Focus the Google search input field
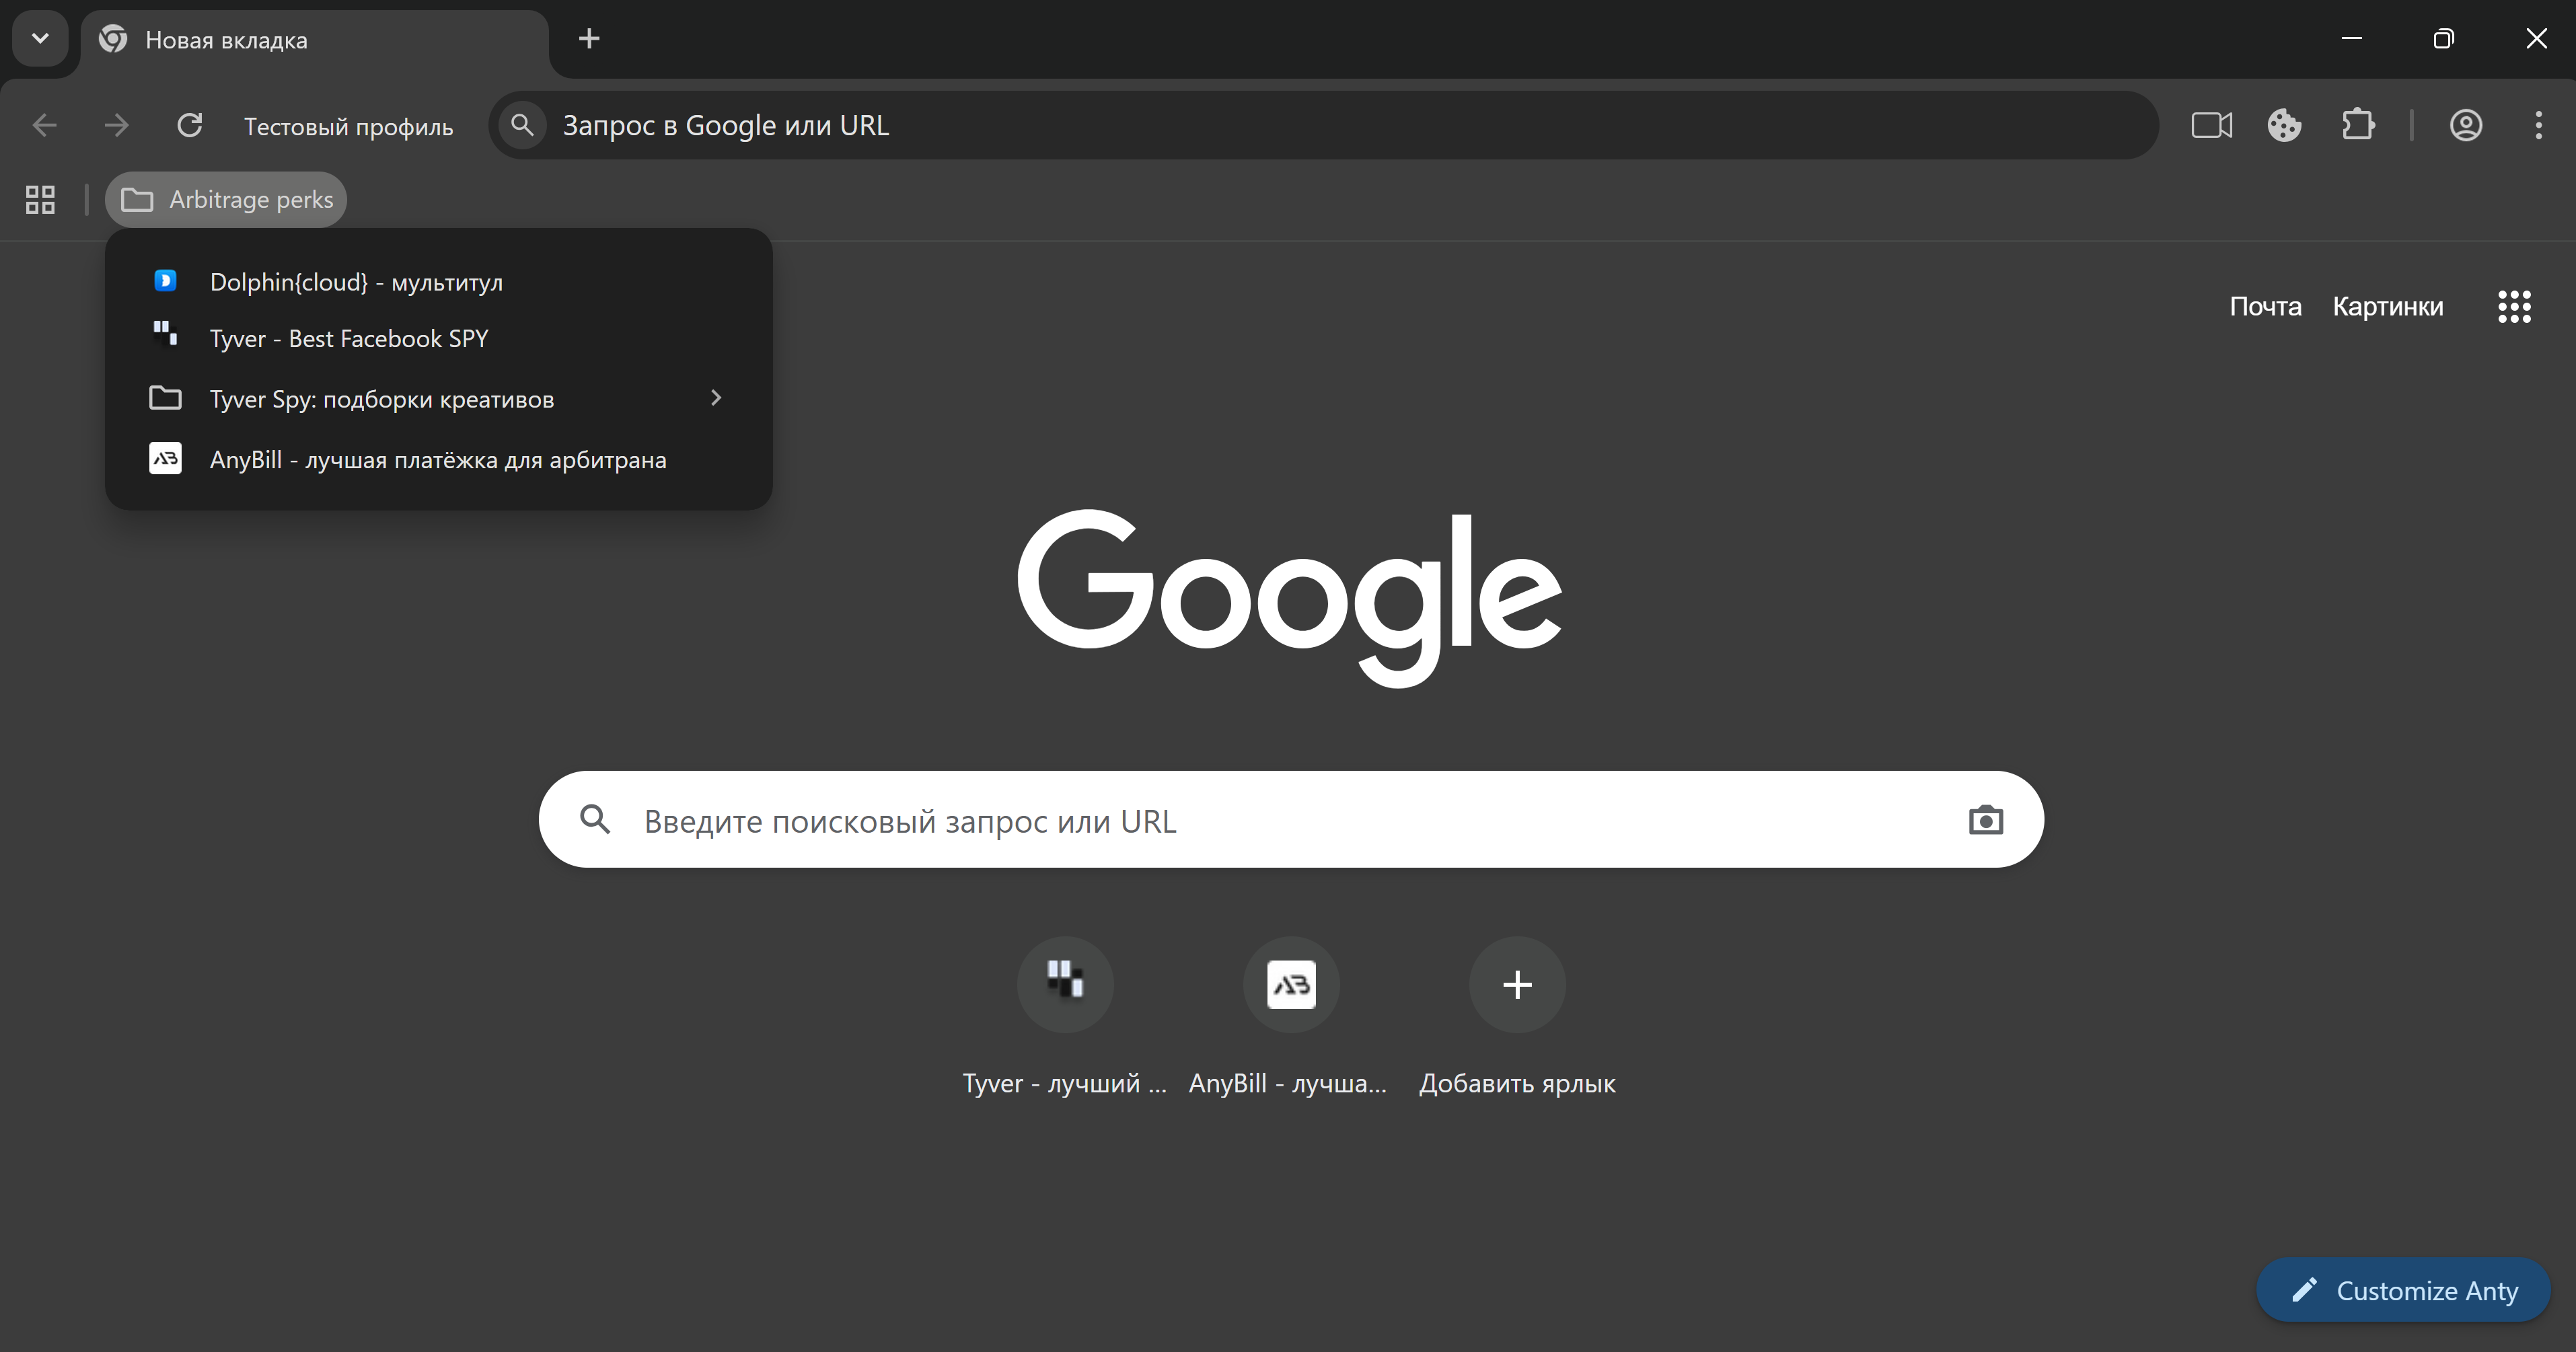The image size is (2576, 1352). 1290,821
